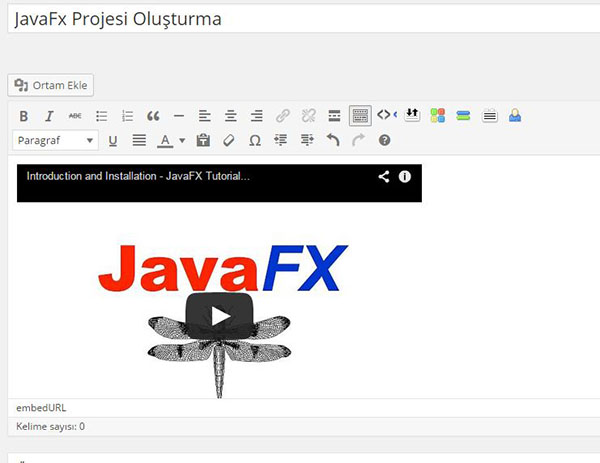
Task: Toggle the toolbar with the keyboard icon
Action: 360,116
